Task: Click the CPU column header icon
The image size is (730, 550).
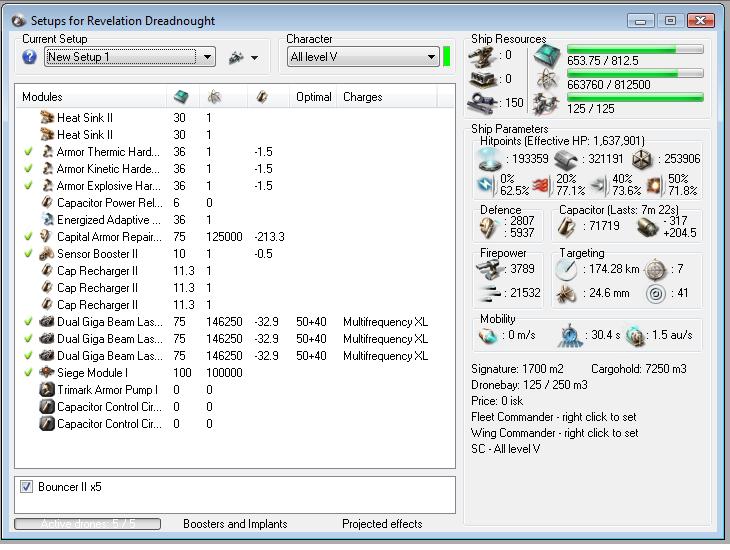Action: click(181, 97)
